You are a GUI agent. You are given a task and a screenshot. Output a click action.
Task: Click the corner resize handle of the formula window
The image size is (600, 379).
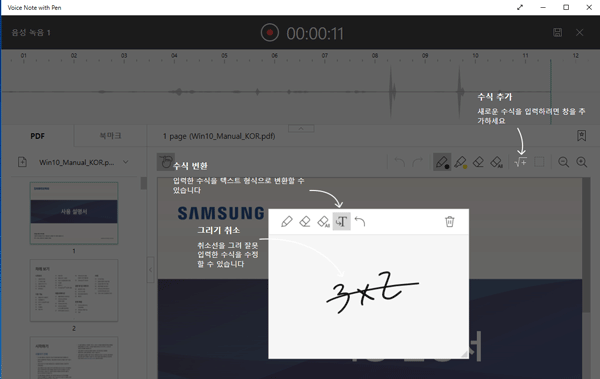coord(464,354)
